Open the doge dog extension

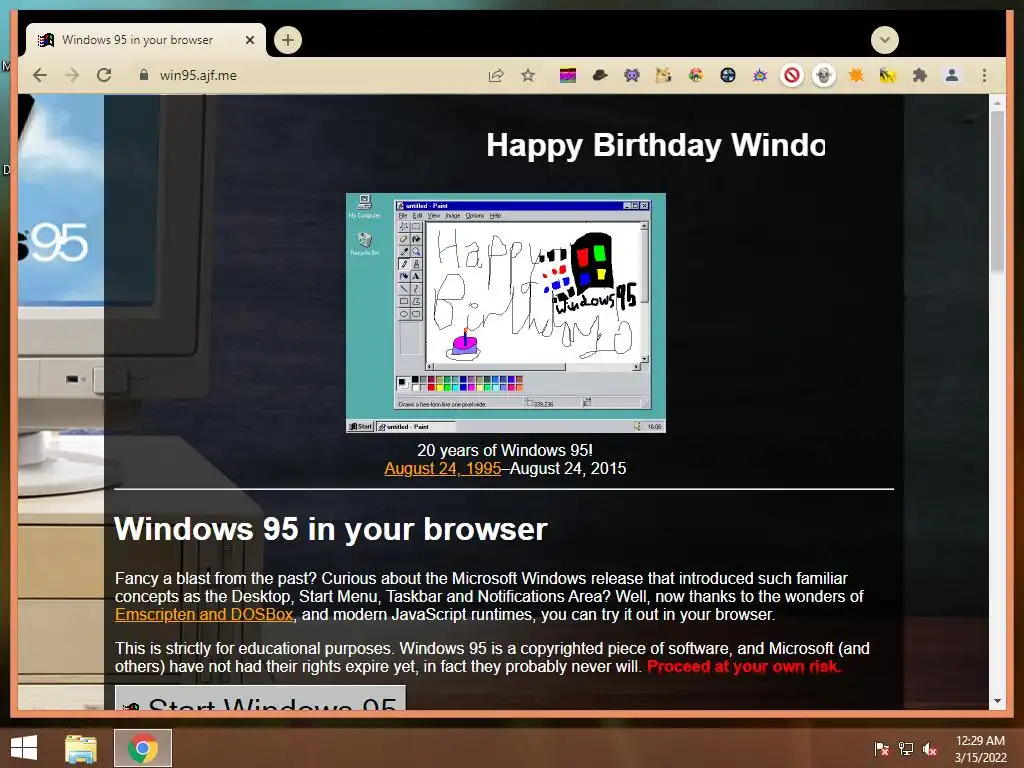(664, 76)
